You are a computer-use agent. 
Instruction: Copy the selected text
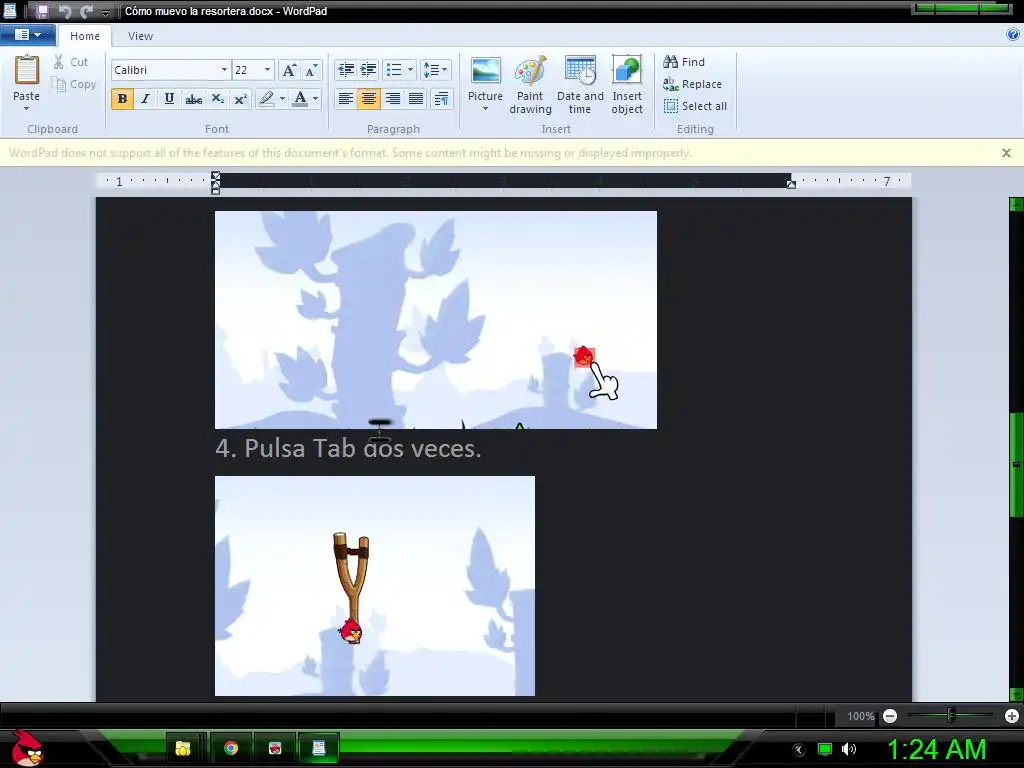click(x=73, y=84)
